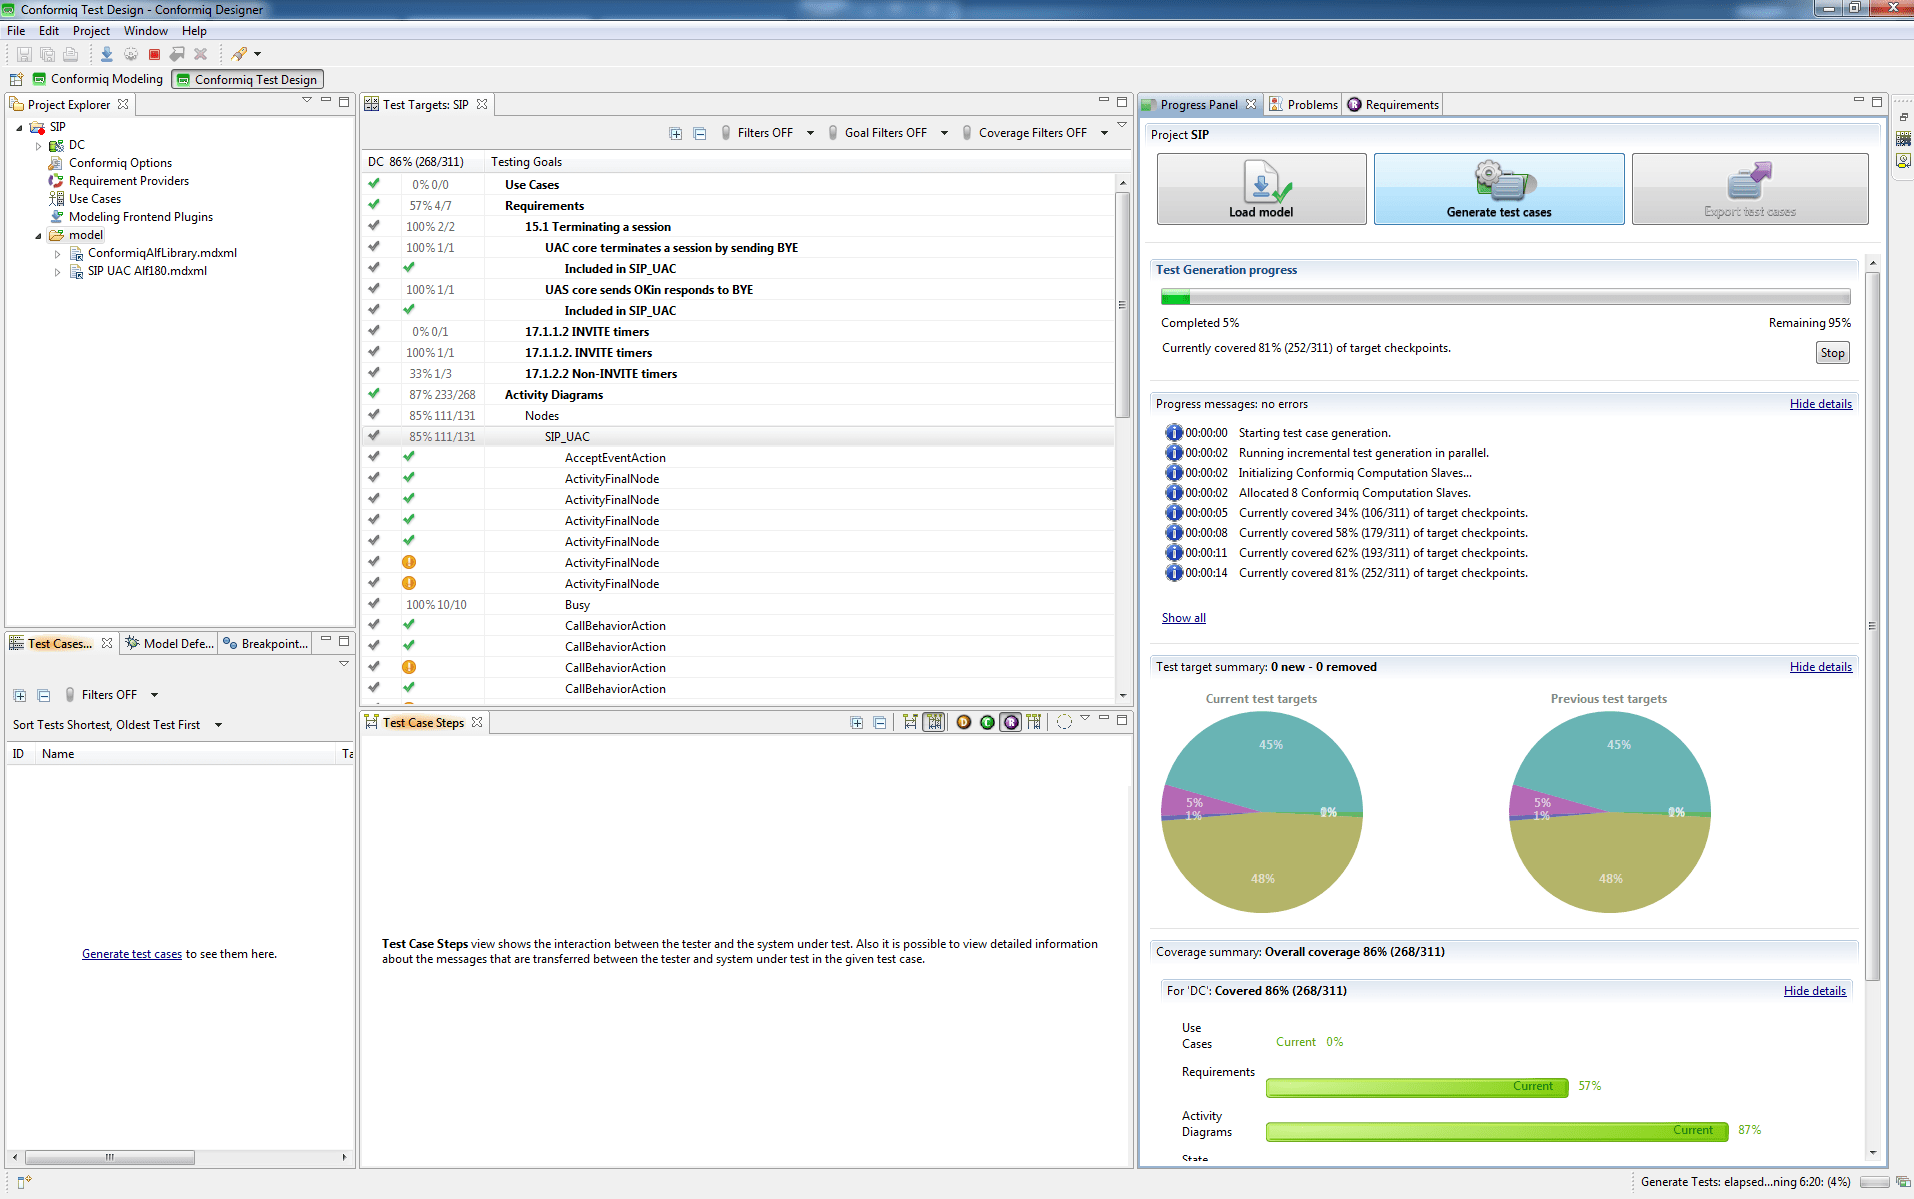Screen dimensions: 1914x1199
Task: Maximize the Project Explorer panel
Action: point(344,102)
